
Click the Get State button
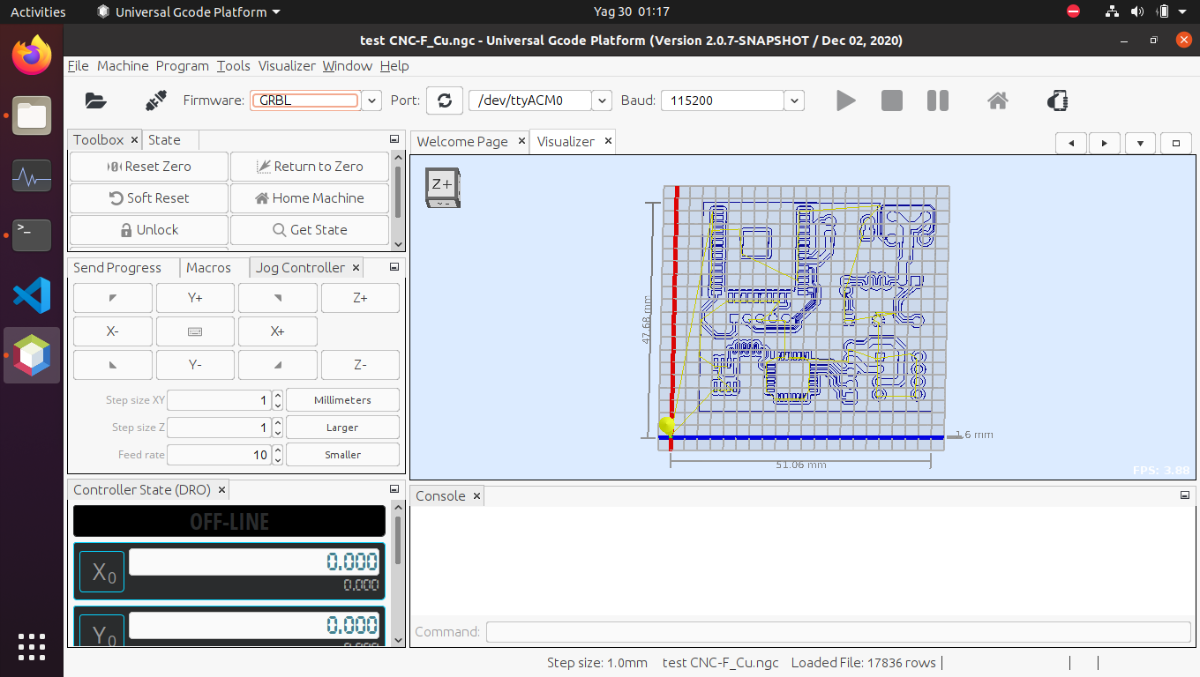click(310, 229)
